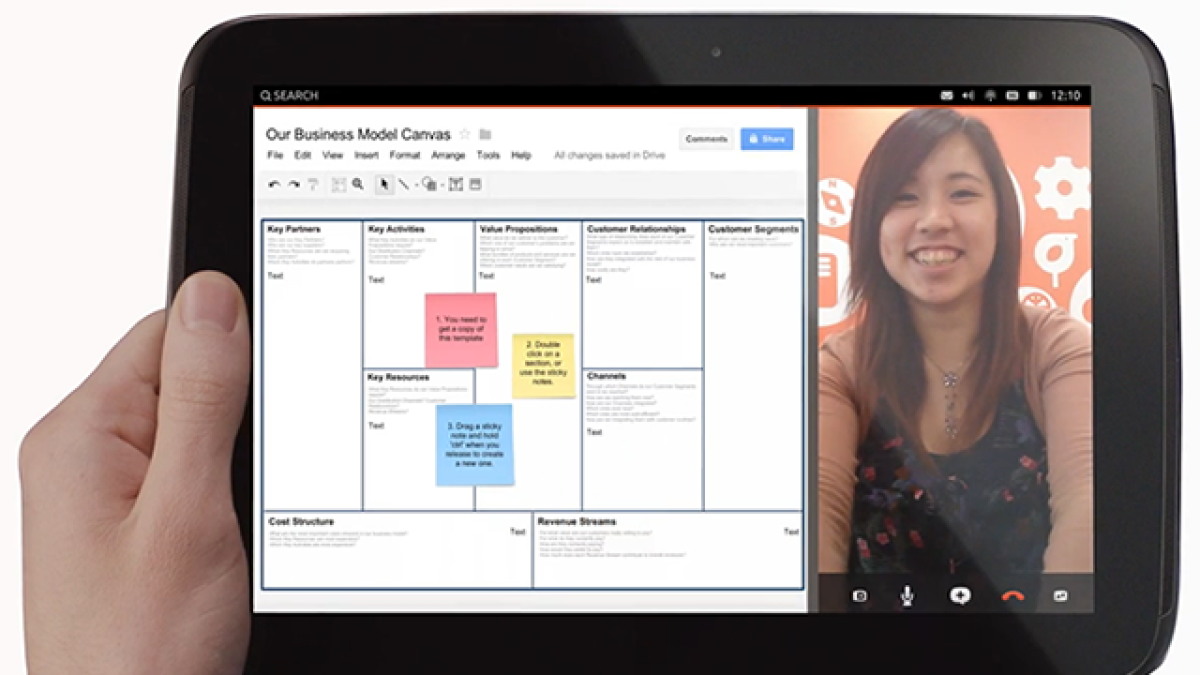This screenshot has height=675, width=1200.
Task: Click the redo arrow in the toolbar
Action: coord(294,184)
